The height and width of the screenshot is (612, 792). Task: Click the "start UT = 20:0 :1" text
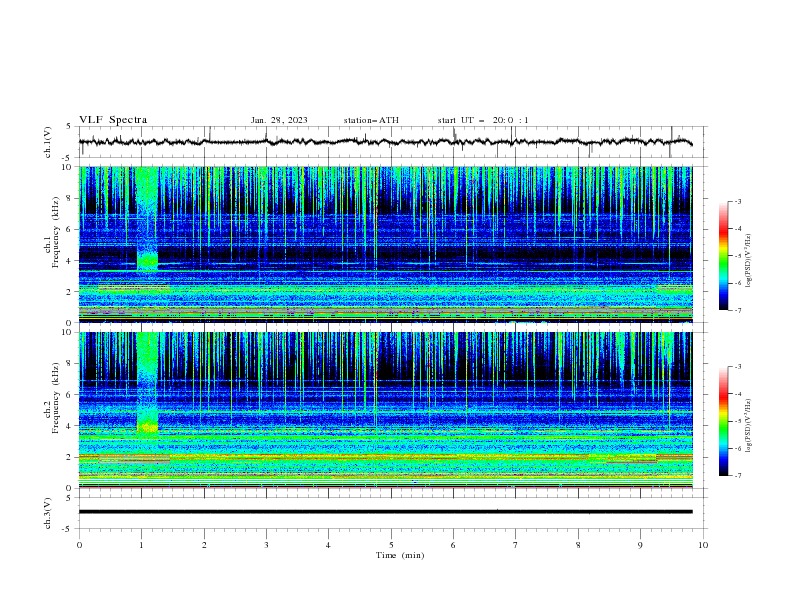click(x=483, y=120)
